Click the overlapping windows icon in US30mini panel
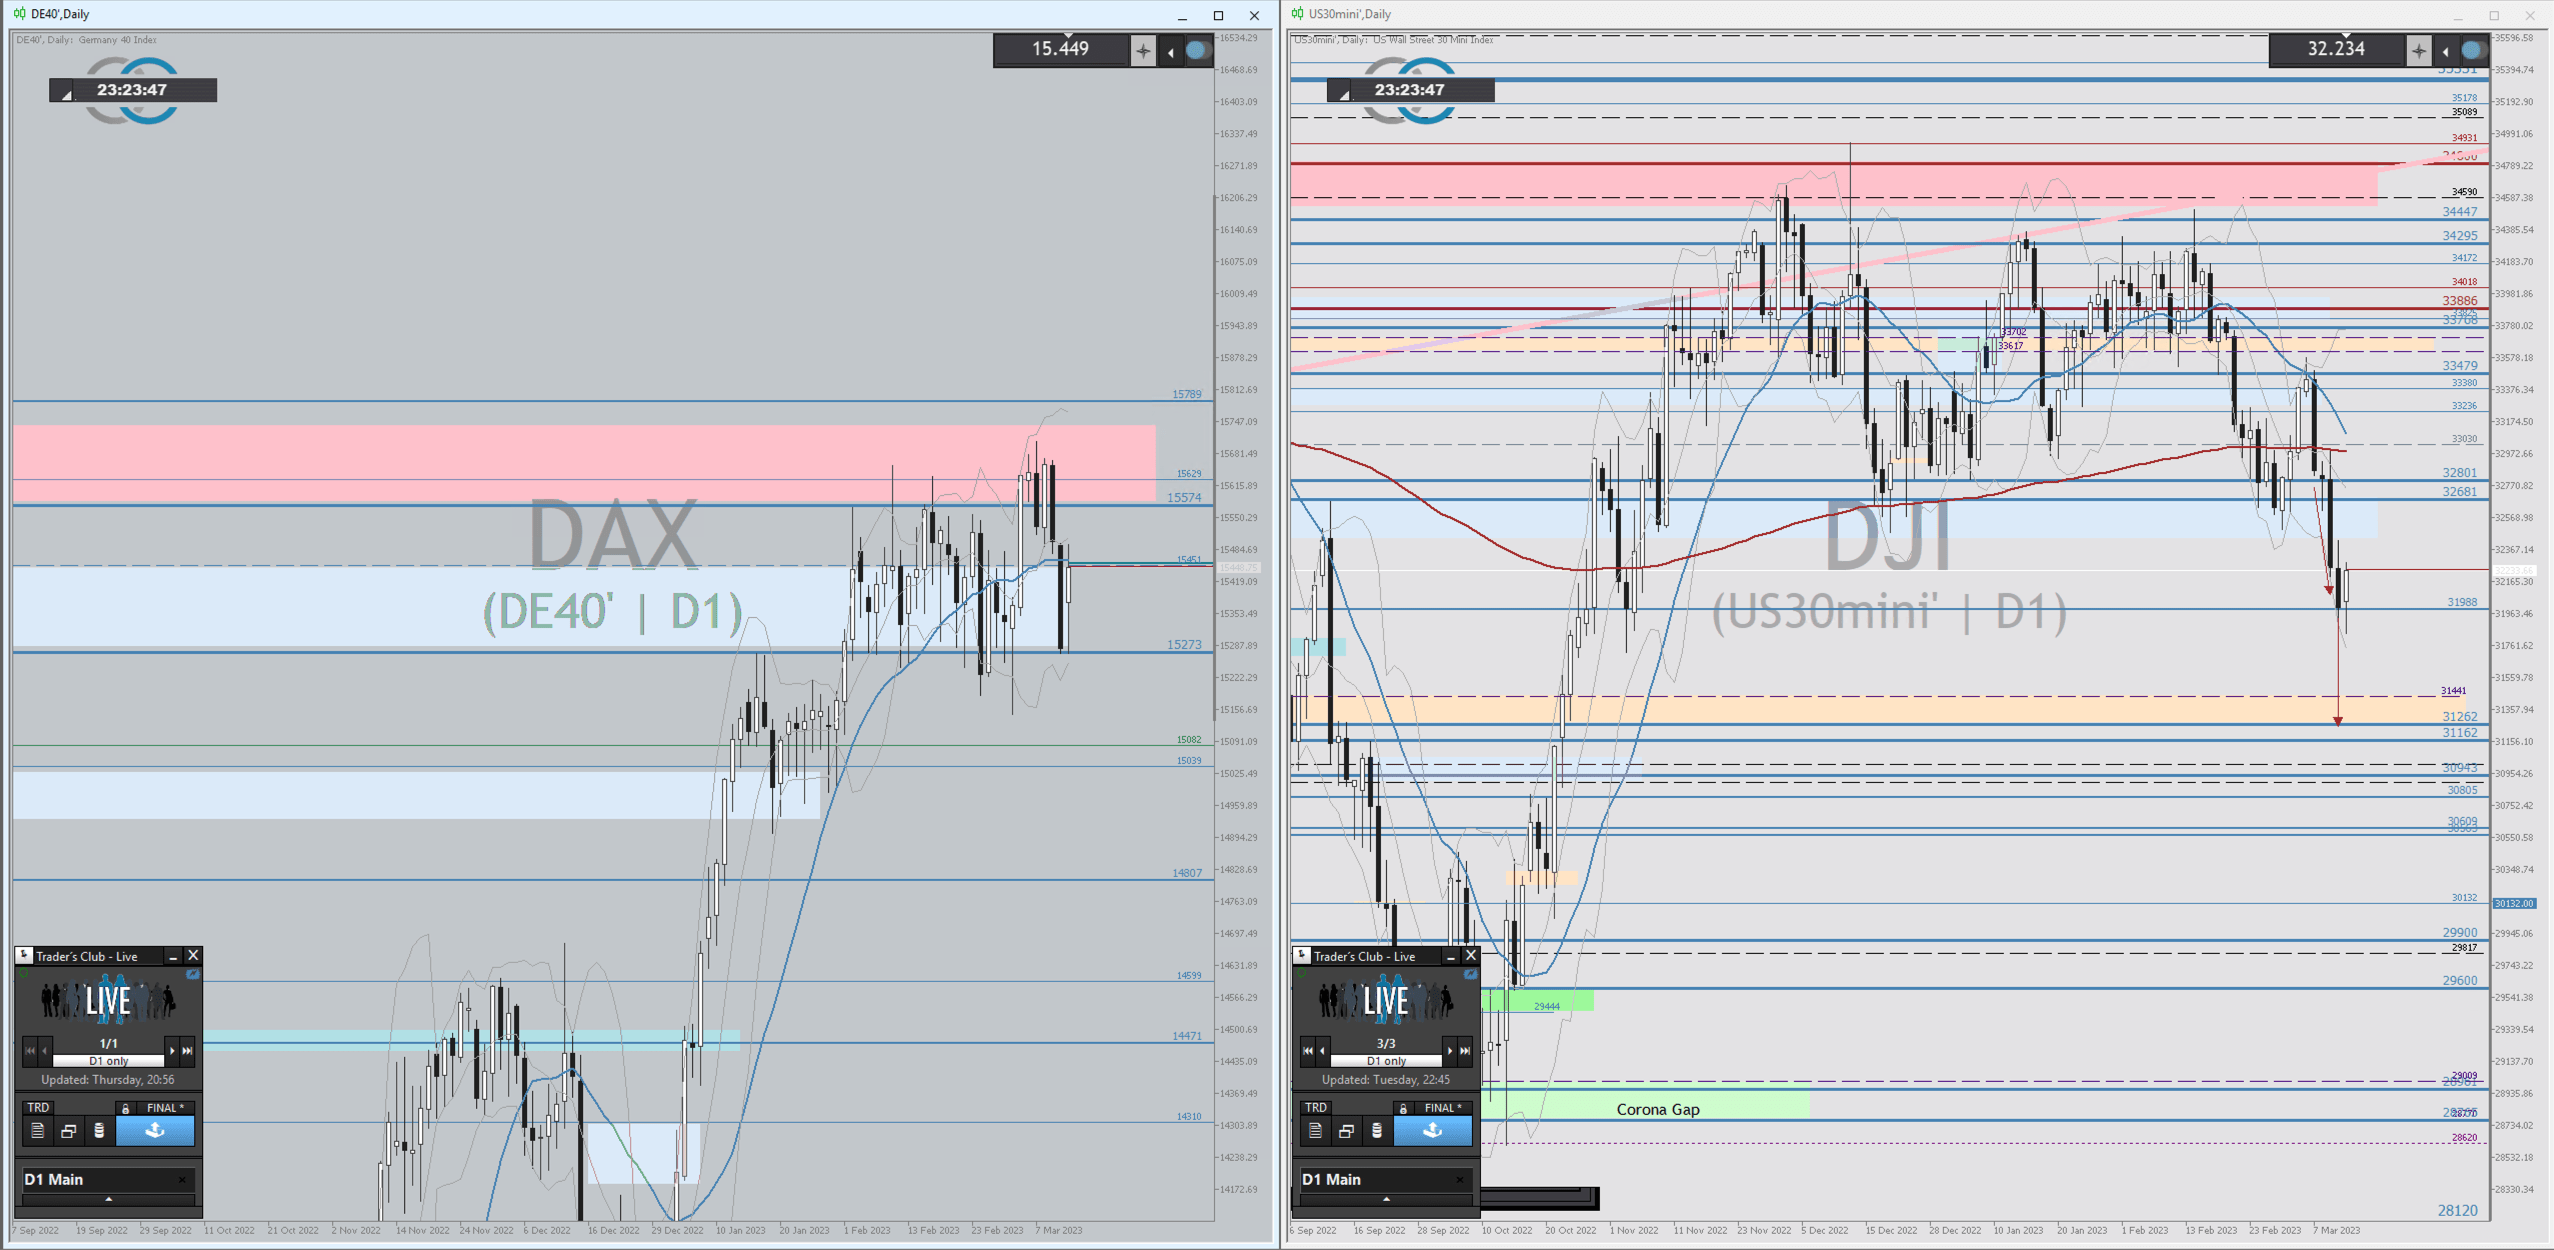 coord(1346,1131)
